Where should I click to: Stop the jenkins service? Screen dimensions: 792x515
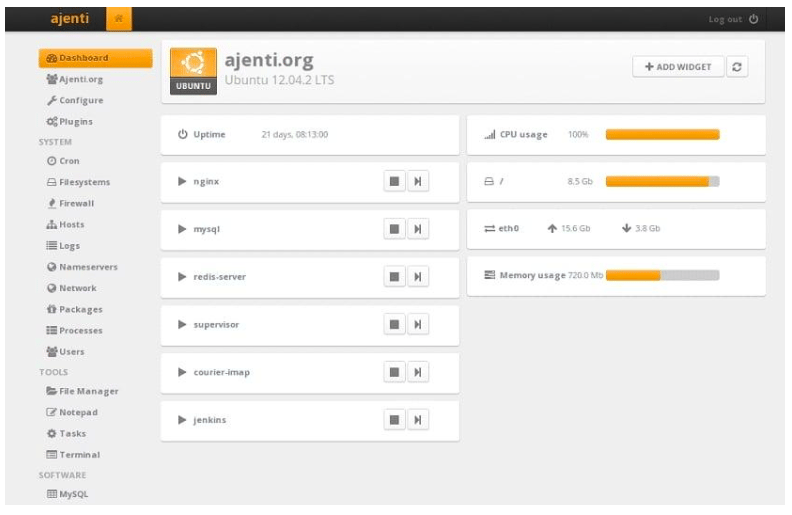[394, 420]
